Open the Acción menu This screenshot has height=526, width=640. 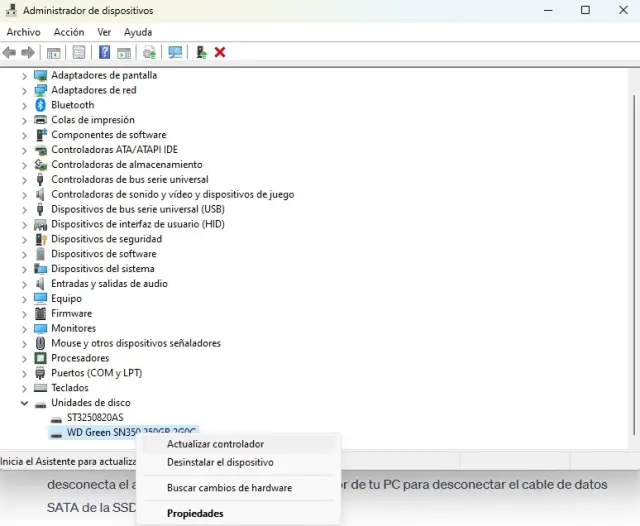tap(69, 32)
